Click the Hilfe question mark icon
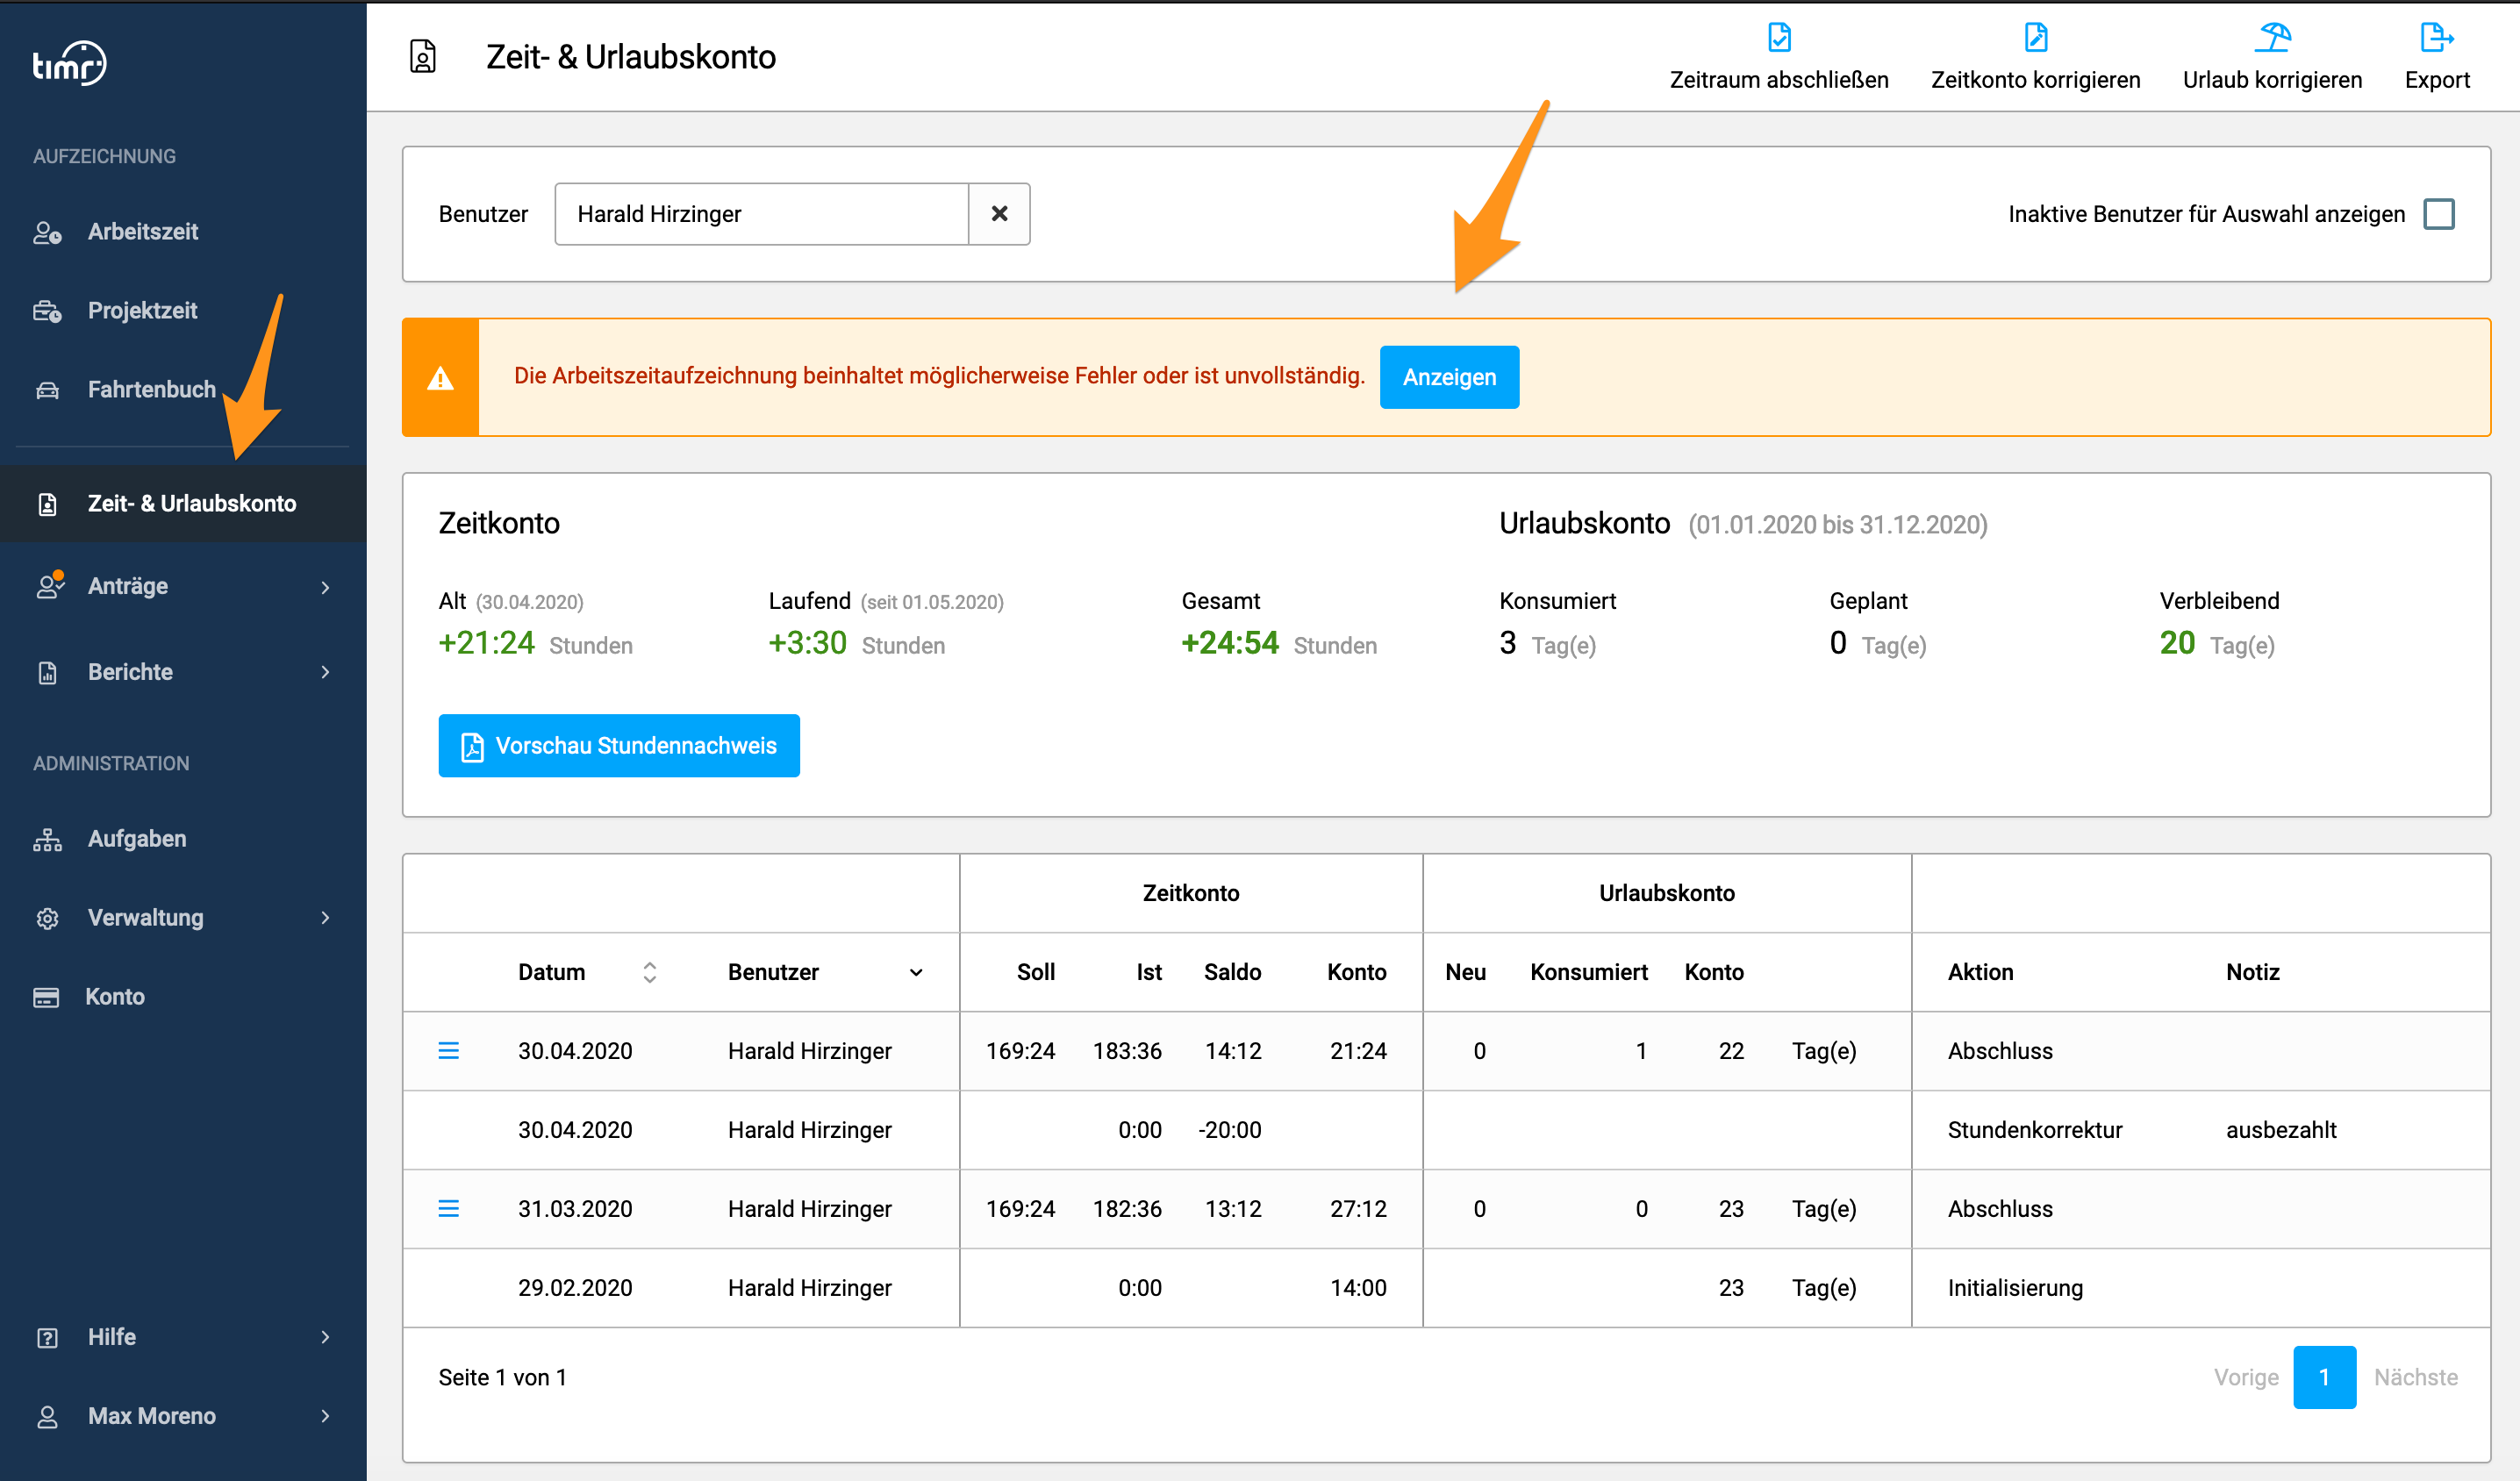The width and height of the screenshot is (2520, 1481). click(47, 1338)
